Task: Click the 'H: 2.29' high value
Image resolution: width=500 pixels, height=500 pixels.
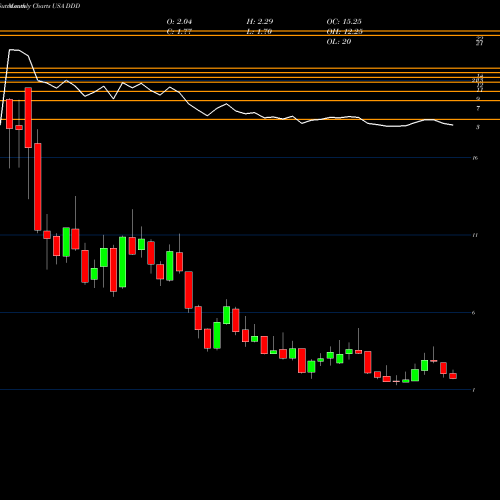Action: [260, 22]
